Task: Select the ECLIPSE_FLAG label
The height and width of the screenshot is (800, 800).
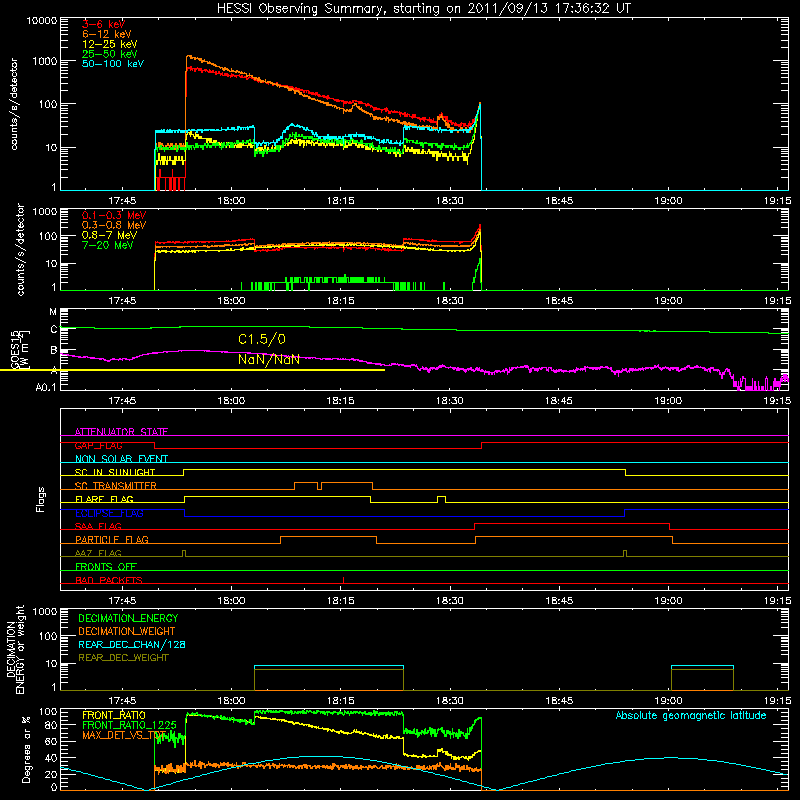Action: pos(109,513)
